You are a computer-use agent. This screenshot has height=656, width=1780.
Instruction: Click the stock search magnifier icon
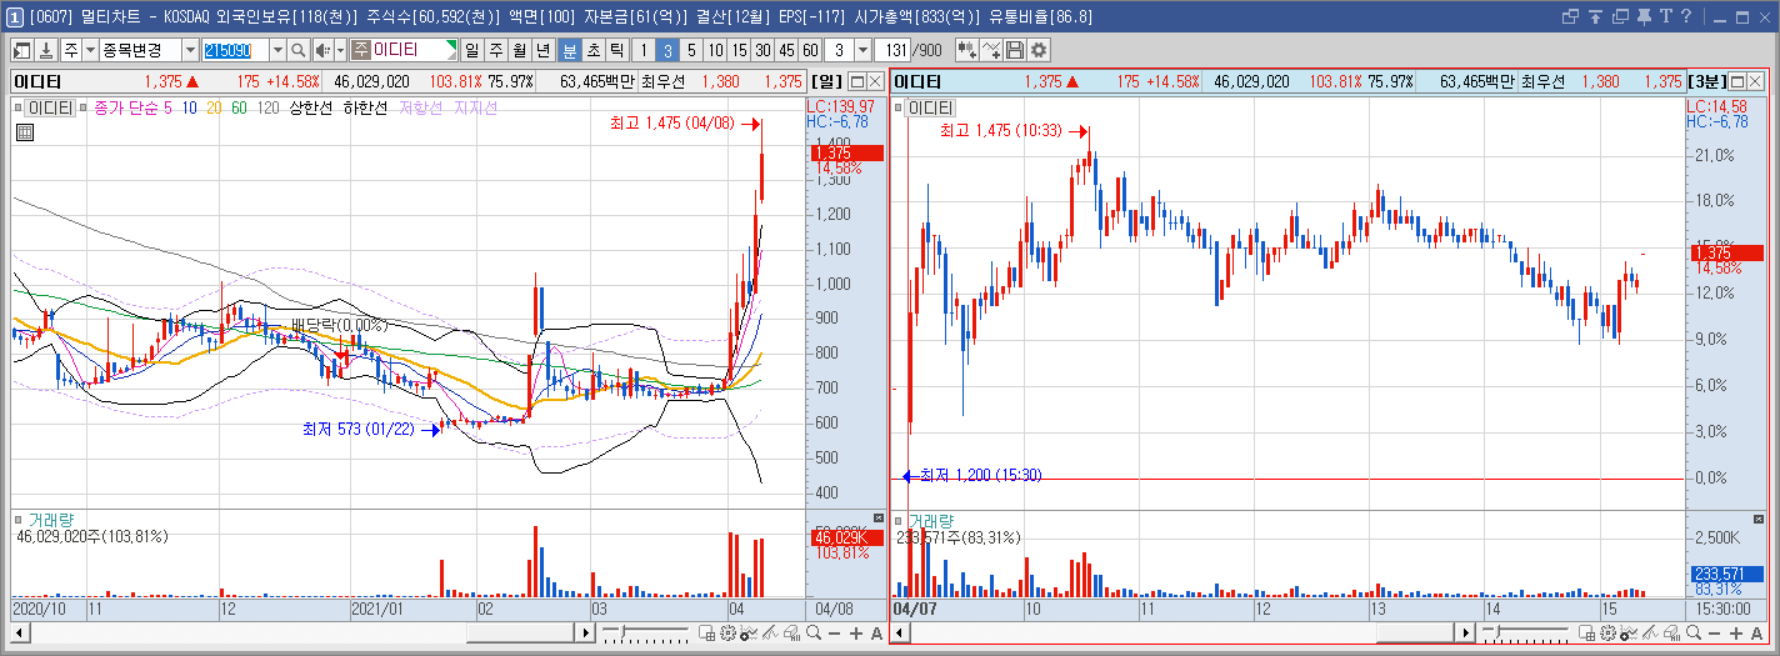pyautogui.click(x=298, y=50)
